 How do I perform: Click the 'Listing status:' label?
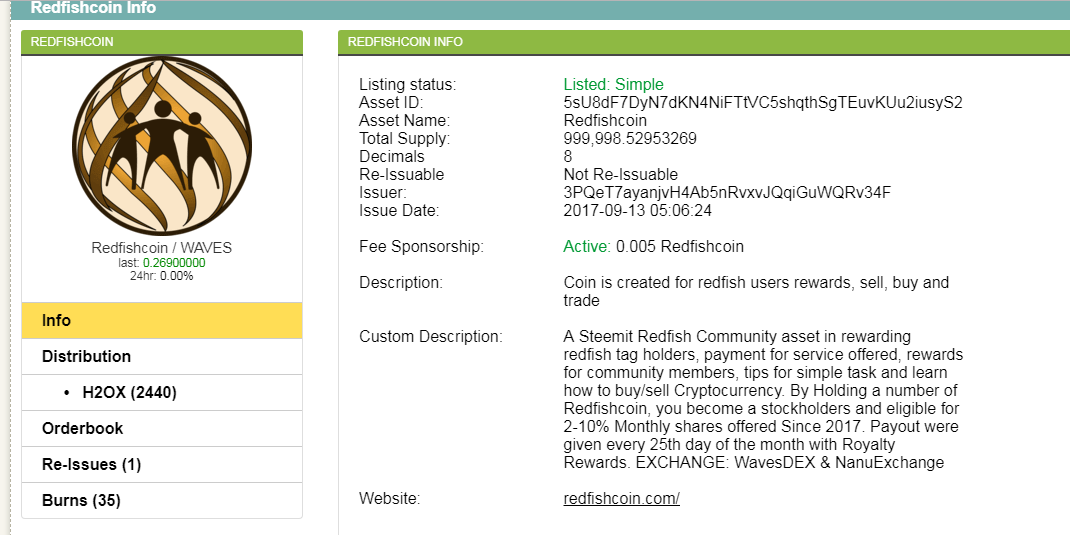coord(407,85)
